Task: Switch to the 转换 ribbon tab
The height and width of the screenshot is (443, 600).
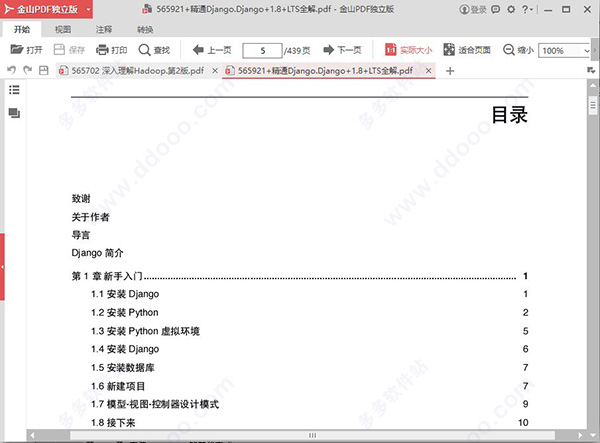Action: tap(145, 29)
